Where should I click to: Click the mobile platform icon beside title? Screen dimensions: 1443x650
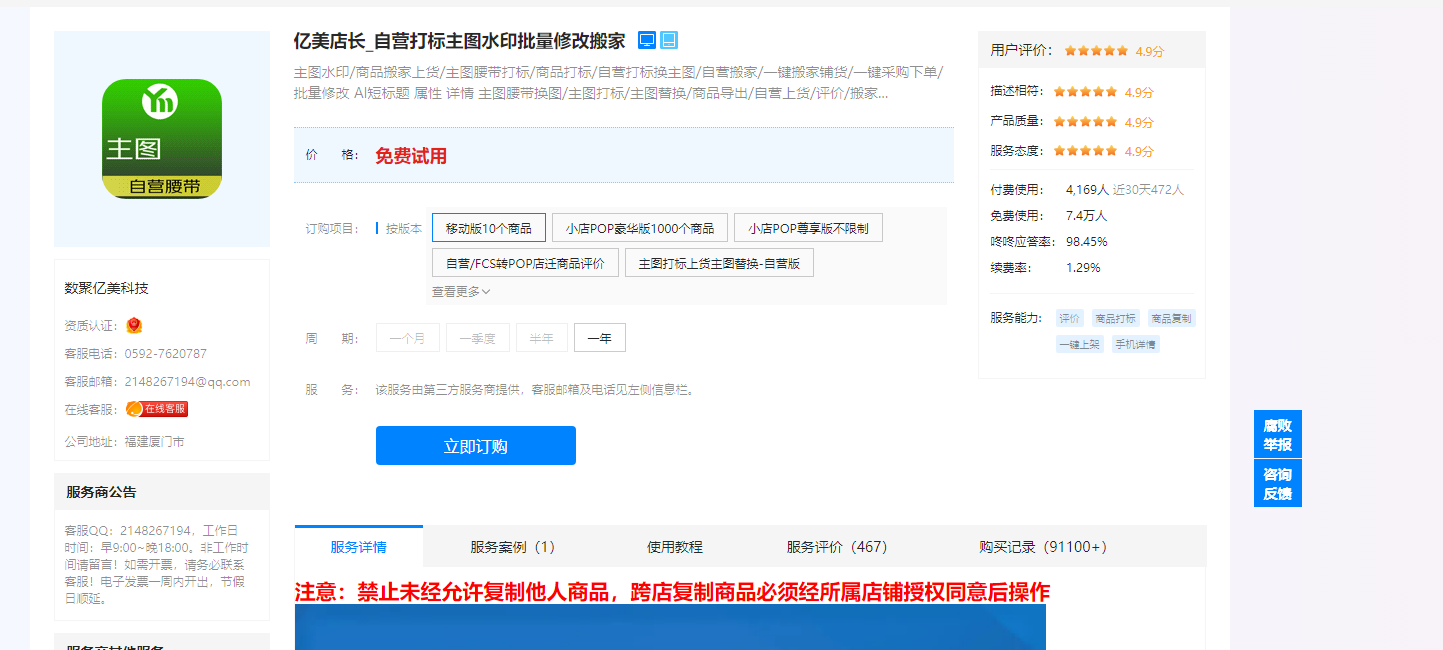click(x=669, y=40)
